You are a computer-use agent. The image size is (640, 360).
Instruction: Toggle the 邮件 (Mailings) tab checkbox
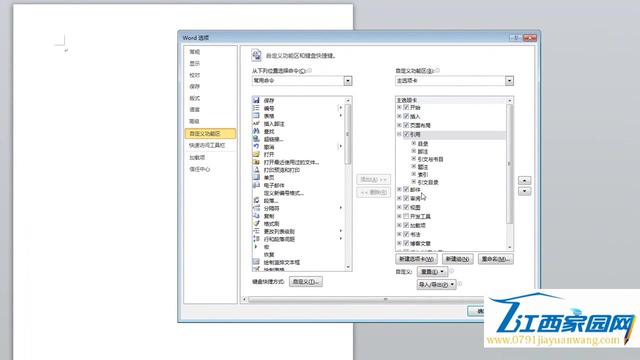pos(406,189)
